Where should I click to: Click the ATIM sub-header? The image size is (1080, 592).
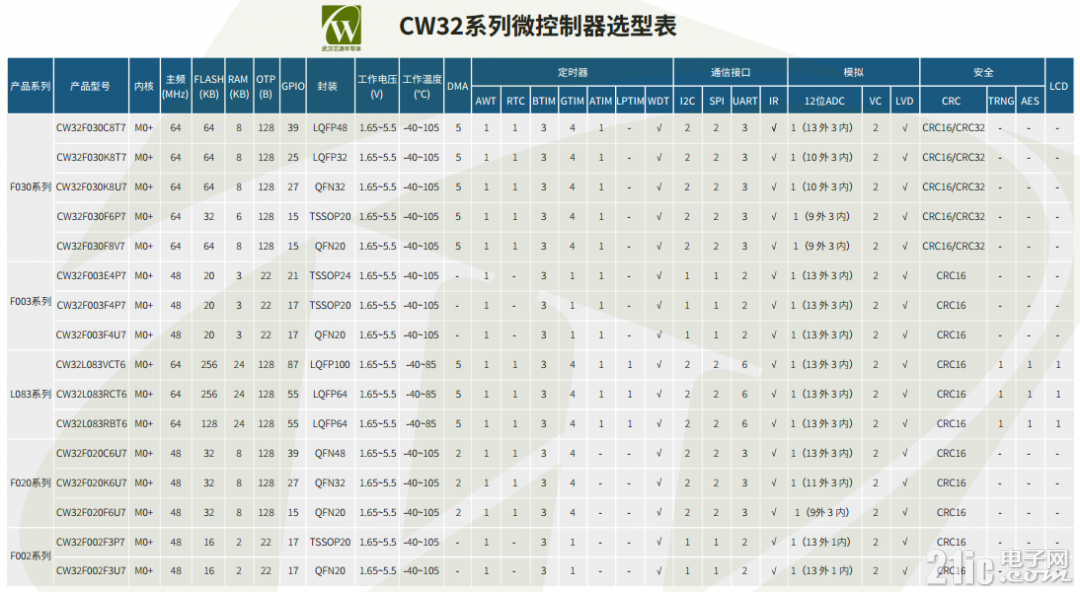pyautogui.click(x=601, y=101)
